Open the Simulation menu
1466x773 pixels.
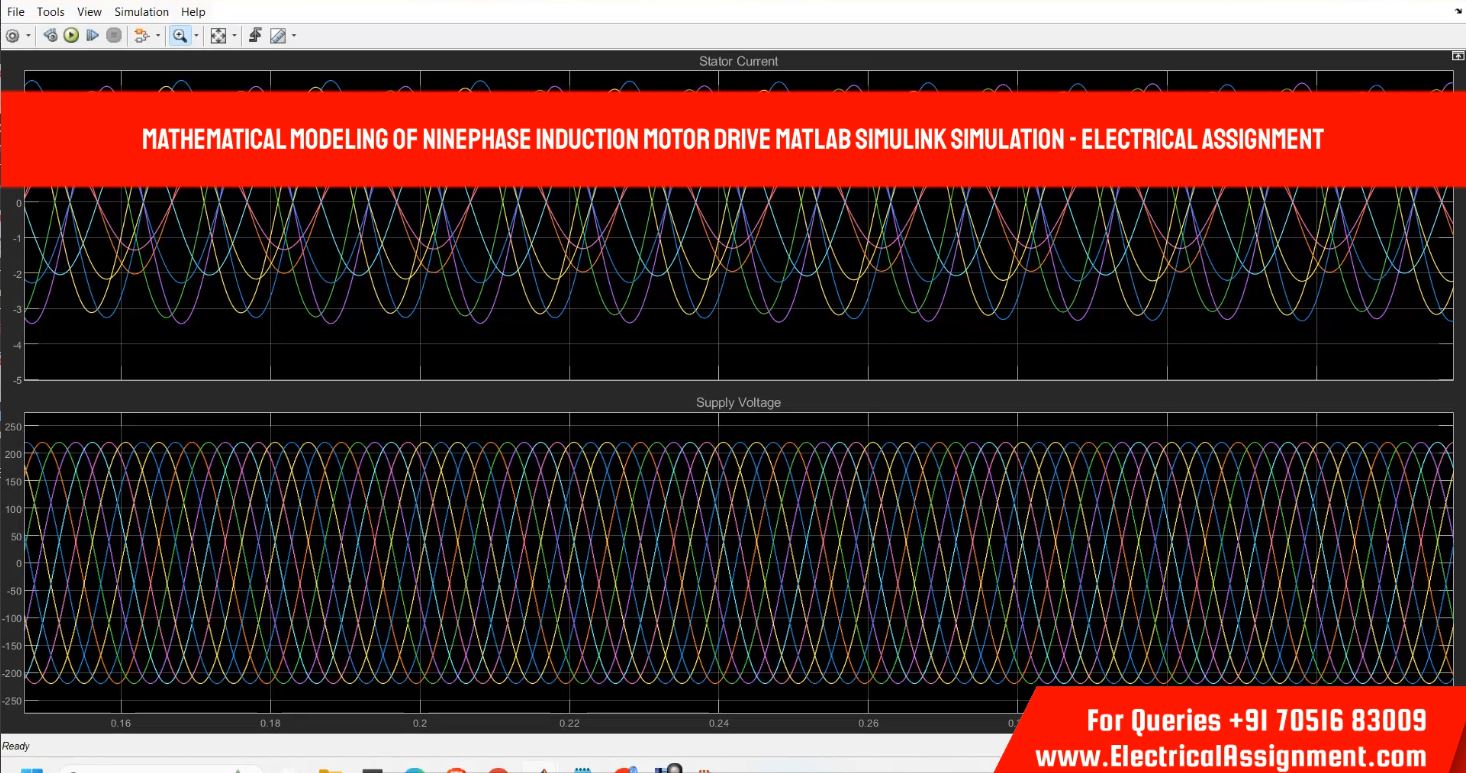click(141, 12)
